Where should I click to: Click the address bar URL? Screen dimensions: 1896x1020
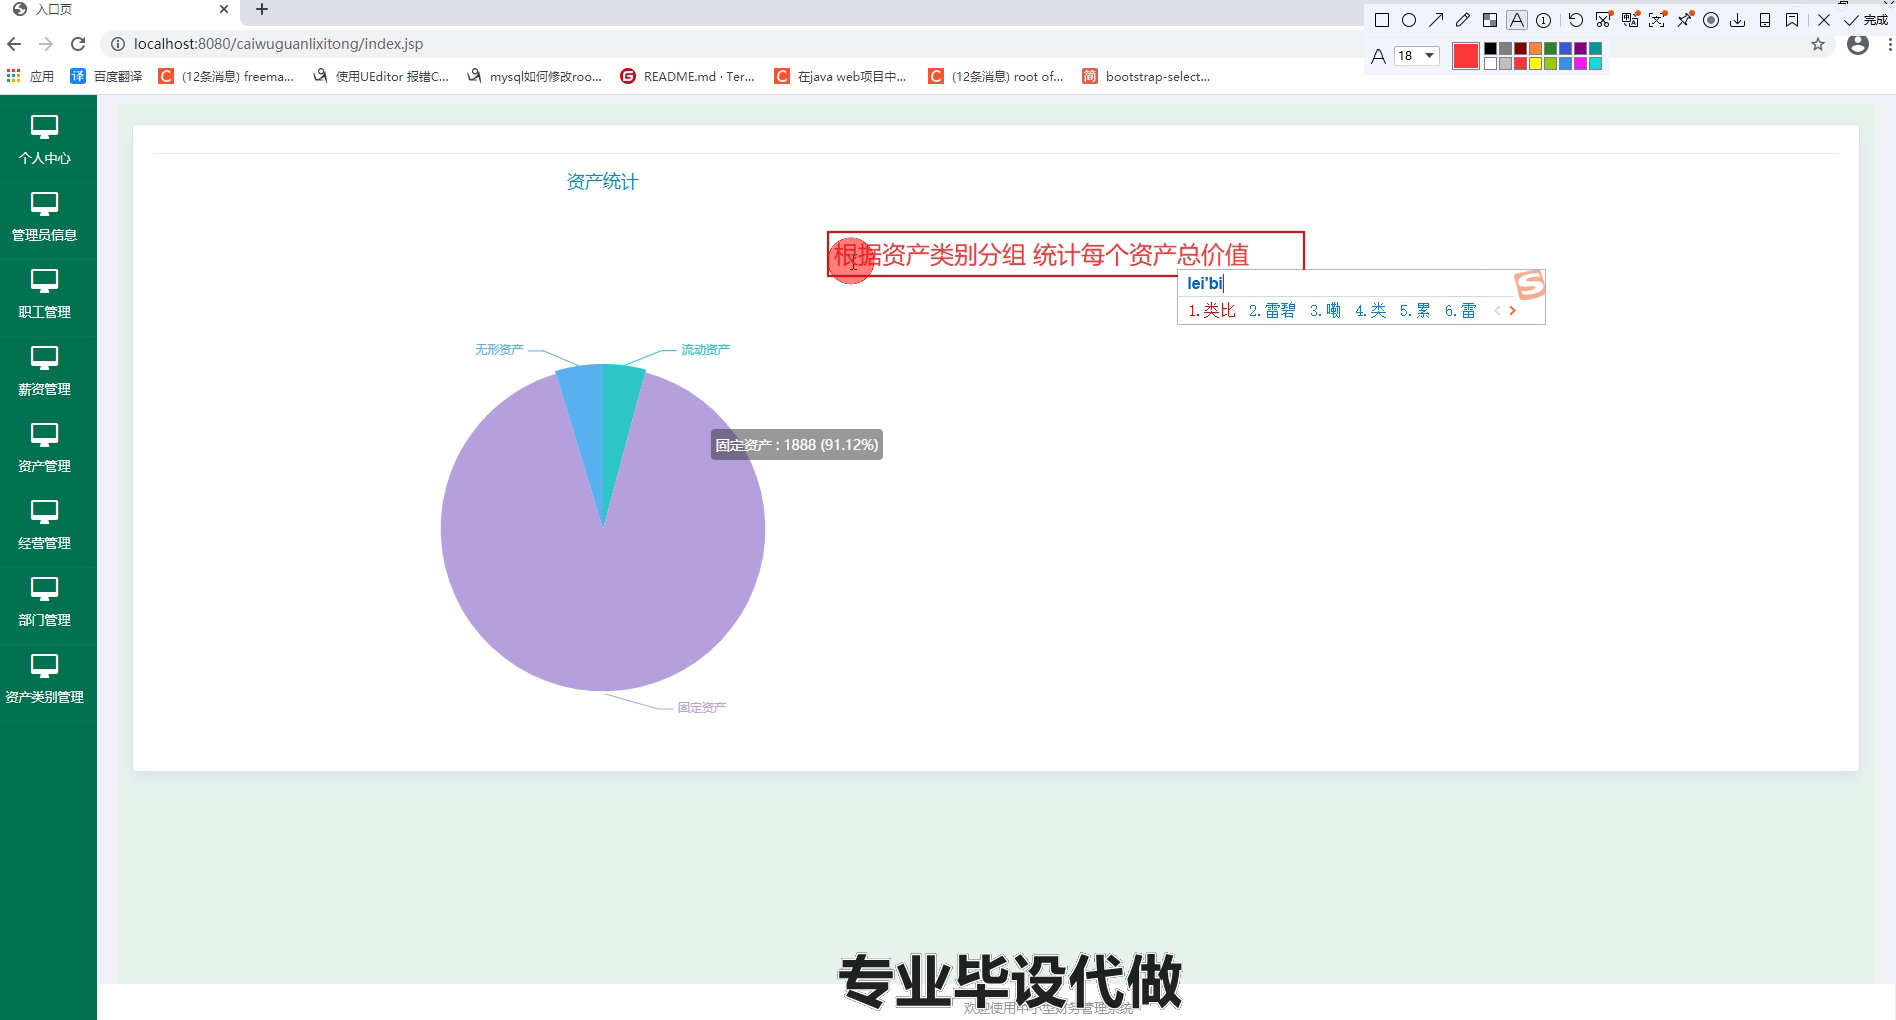coord(278,44)
